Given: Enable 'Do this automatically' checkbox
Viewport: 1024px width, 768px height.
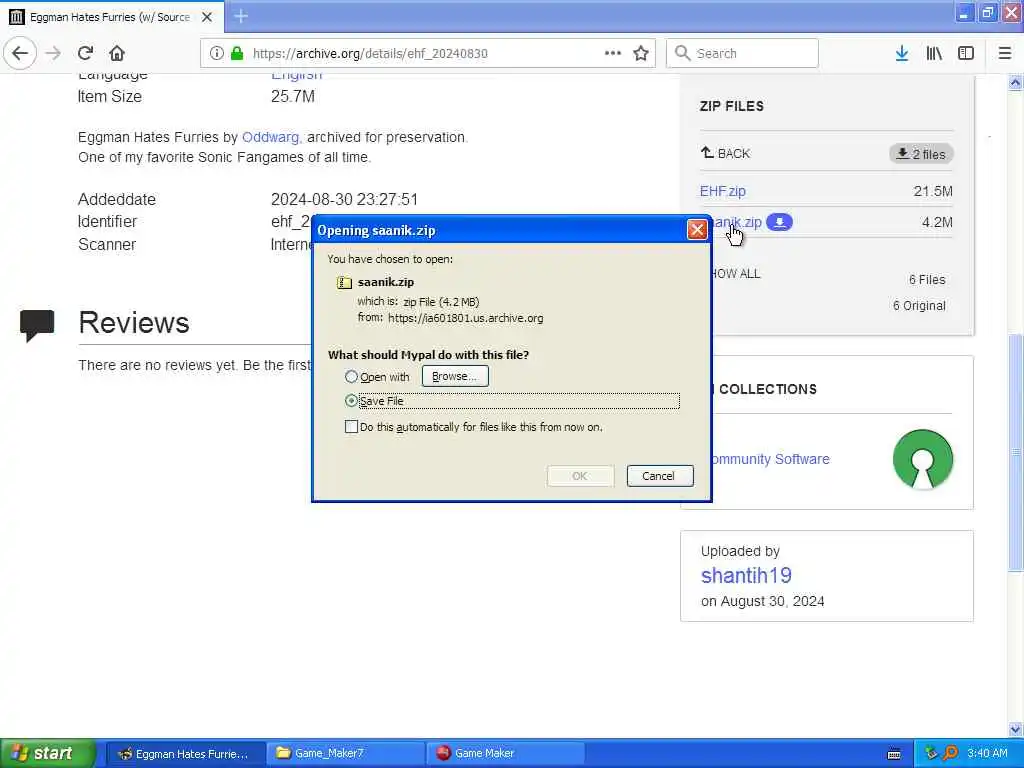Looking at the screenshot, I should [351, 426].
